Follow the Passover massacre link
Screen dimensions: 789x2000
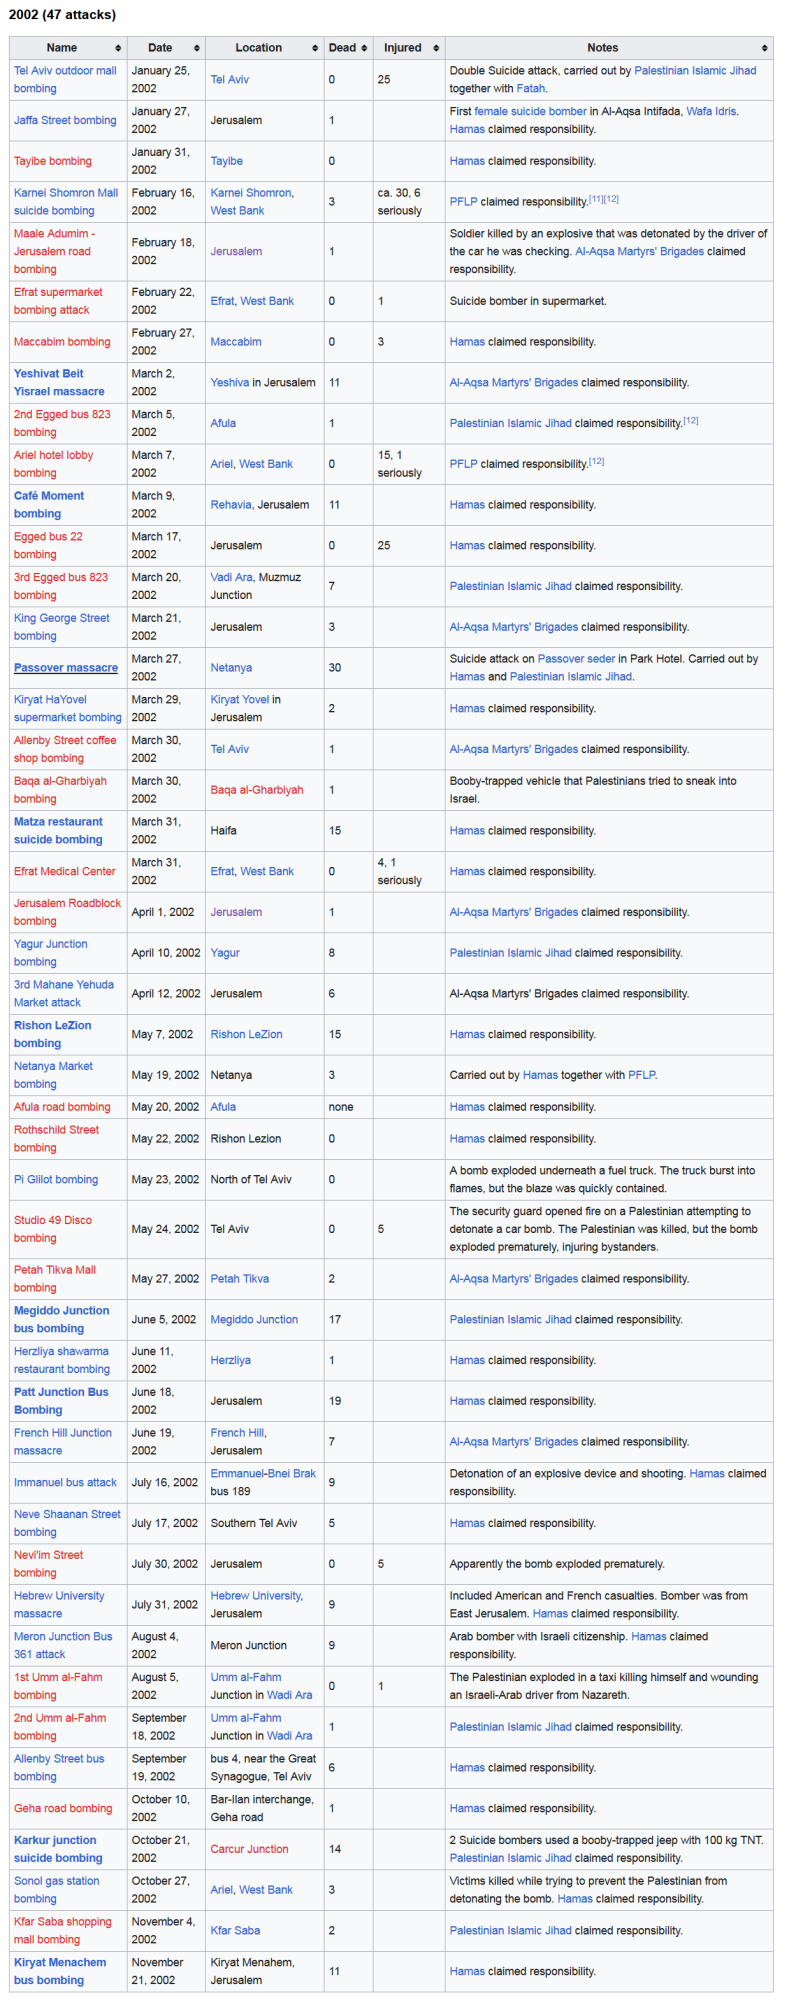tap(66, 668)
